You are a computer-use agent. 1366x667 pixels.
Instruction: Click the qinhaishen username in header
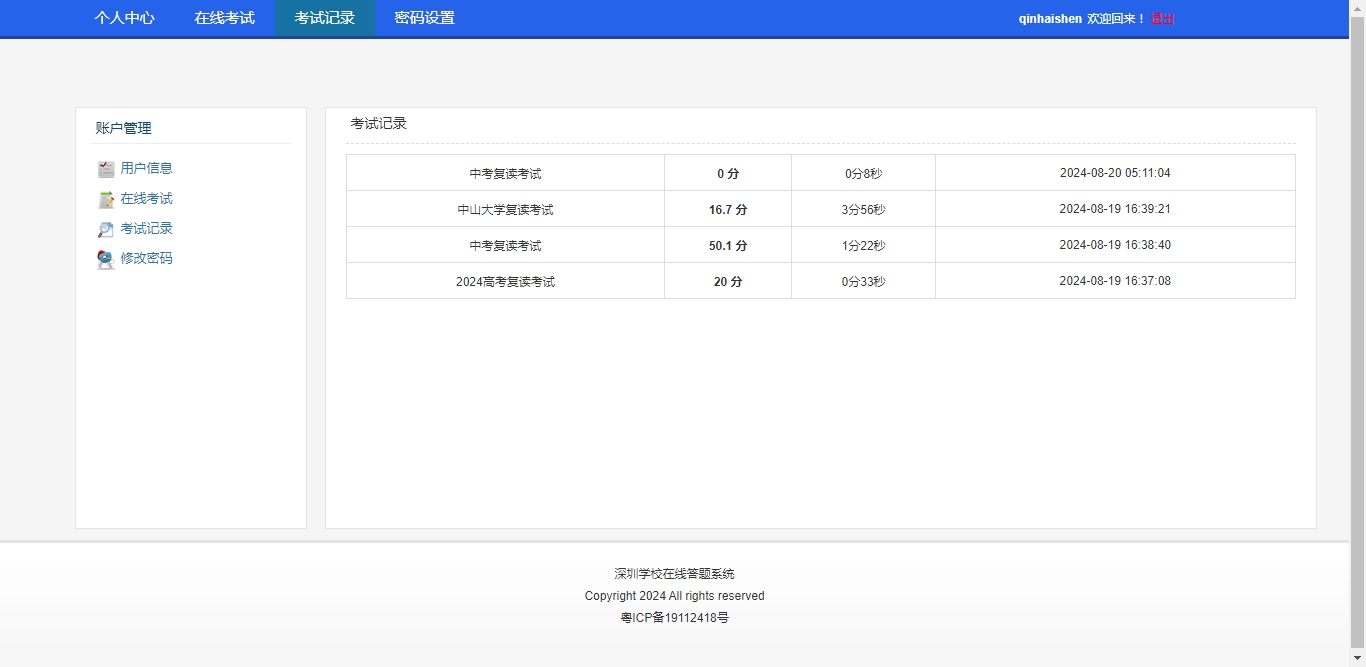[x=1050, y=19]
